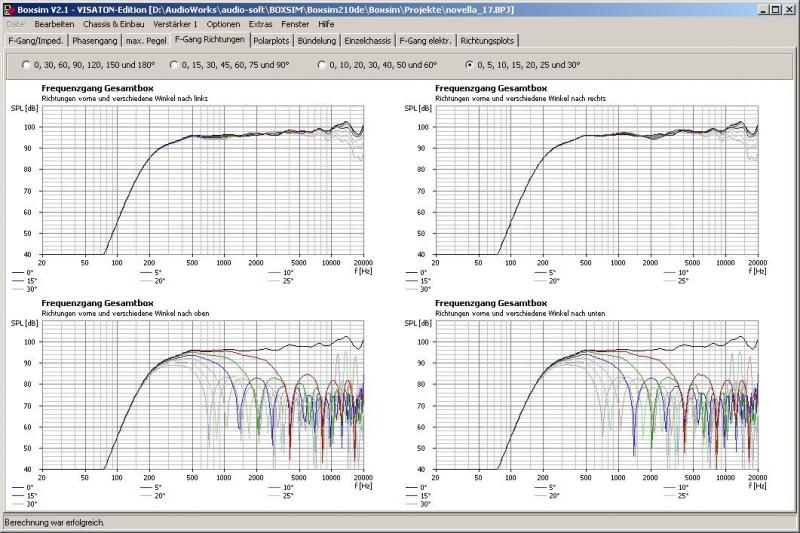Select the 0, 10, 20, 30, 40, 50 und 60° radio button
The height and width of the screenshot is (533, 800).
(321, 65)
